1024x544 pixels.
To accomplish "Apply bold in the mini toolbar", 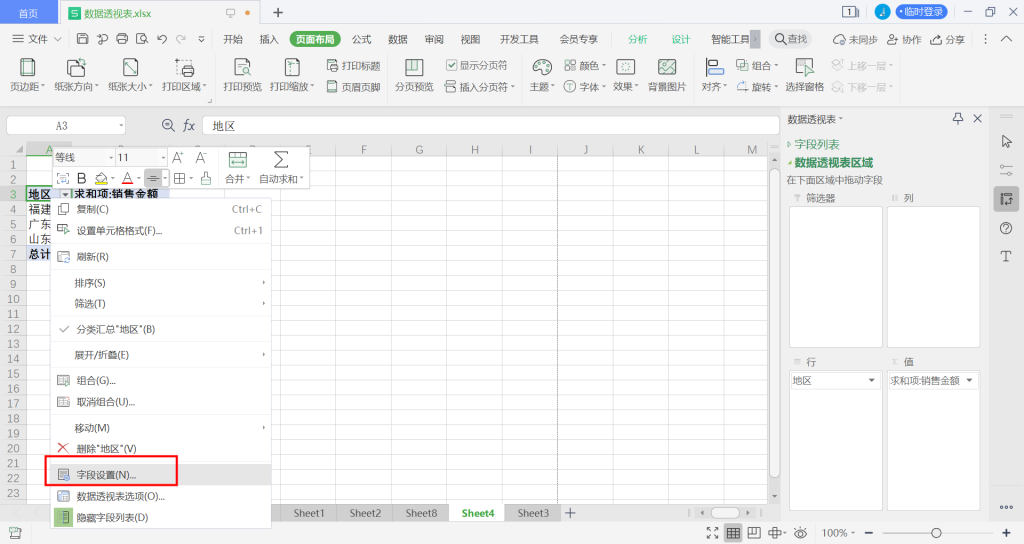I will [x=82, y=178].
